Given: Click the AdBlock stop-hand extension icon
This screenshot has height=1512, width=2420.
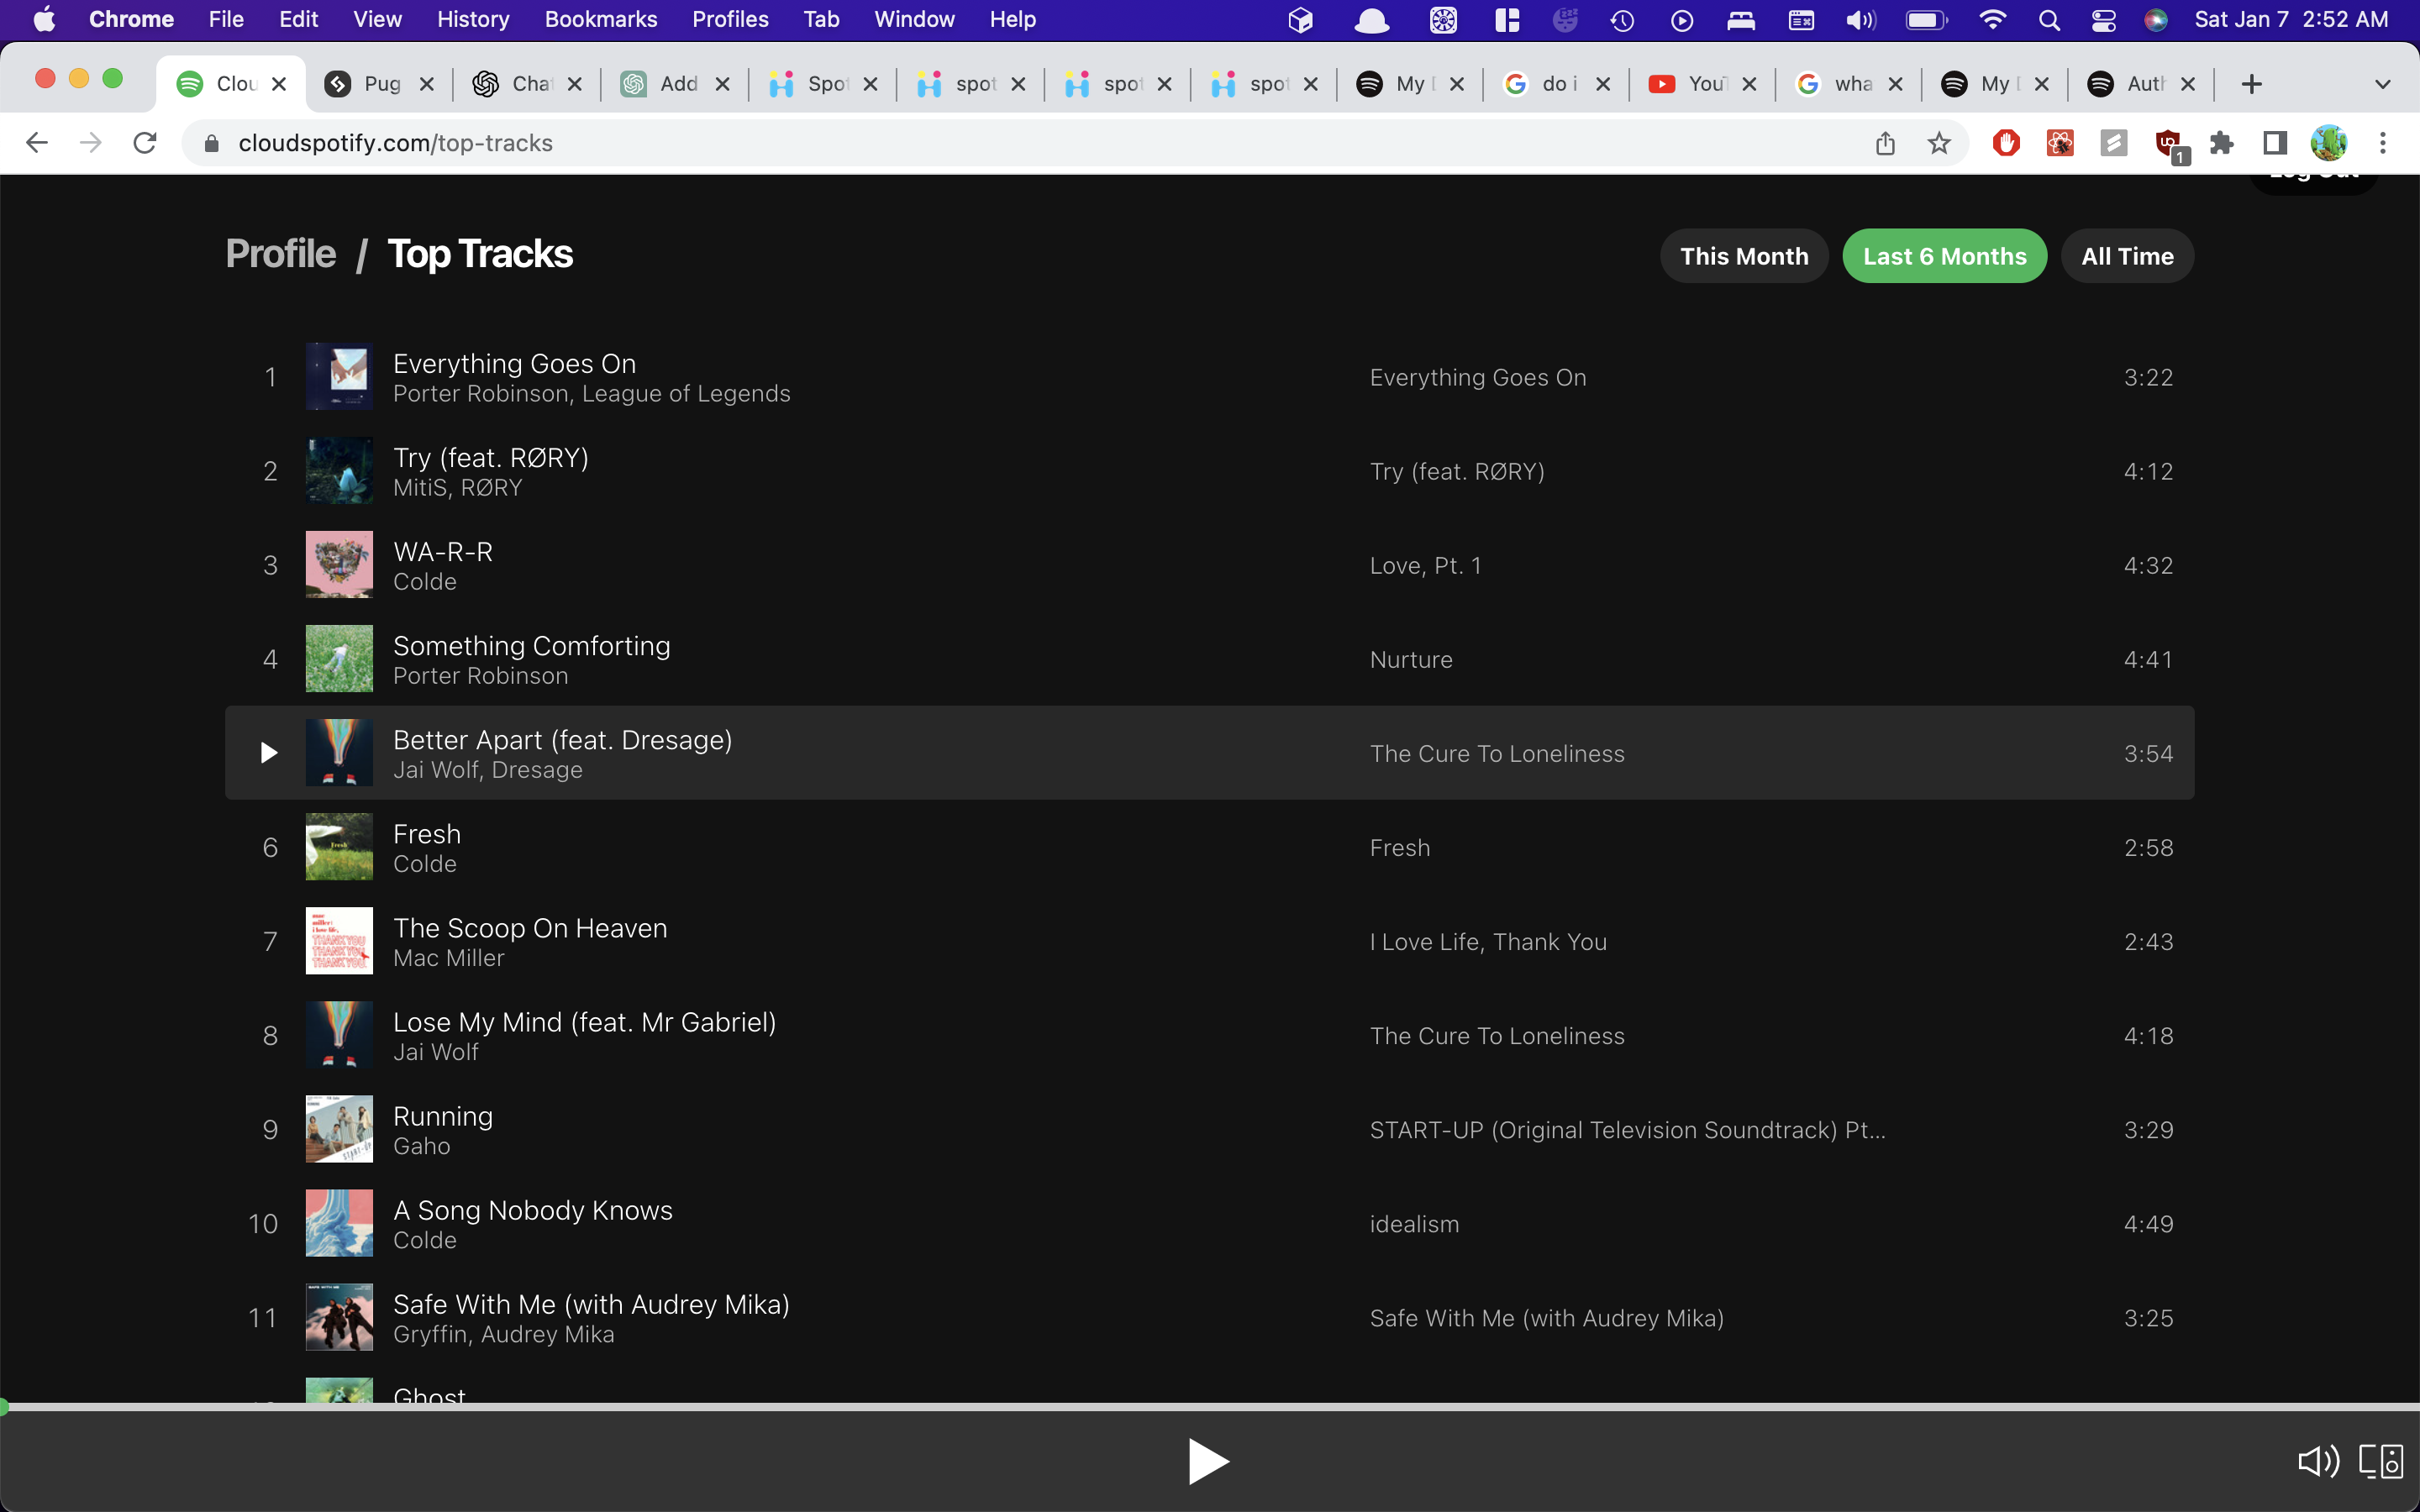Looking at the screenshot, I should tap(2006, 143).
